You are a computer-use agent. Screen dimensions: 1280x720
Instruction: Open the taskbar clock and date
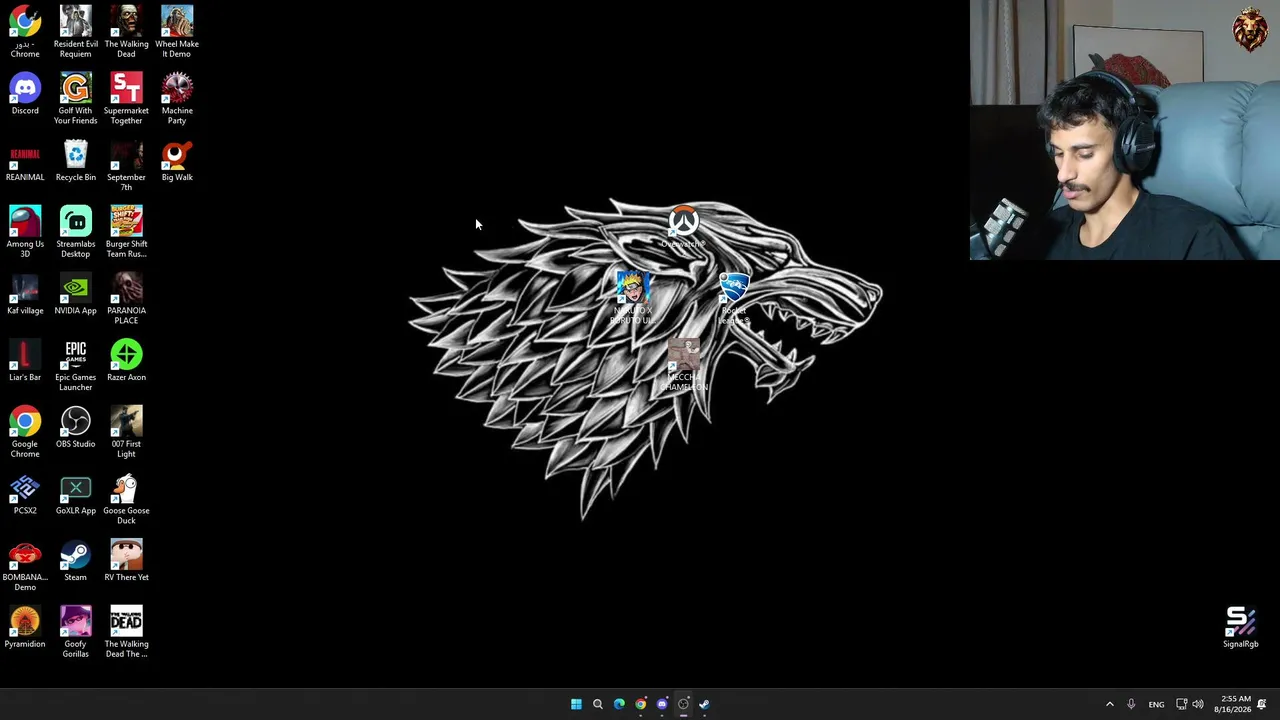tap(1232, 704)
